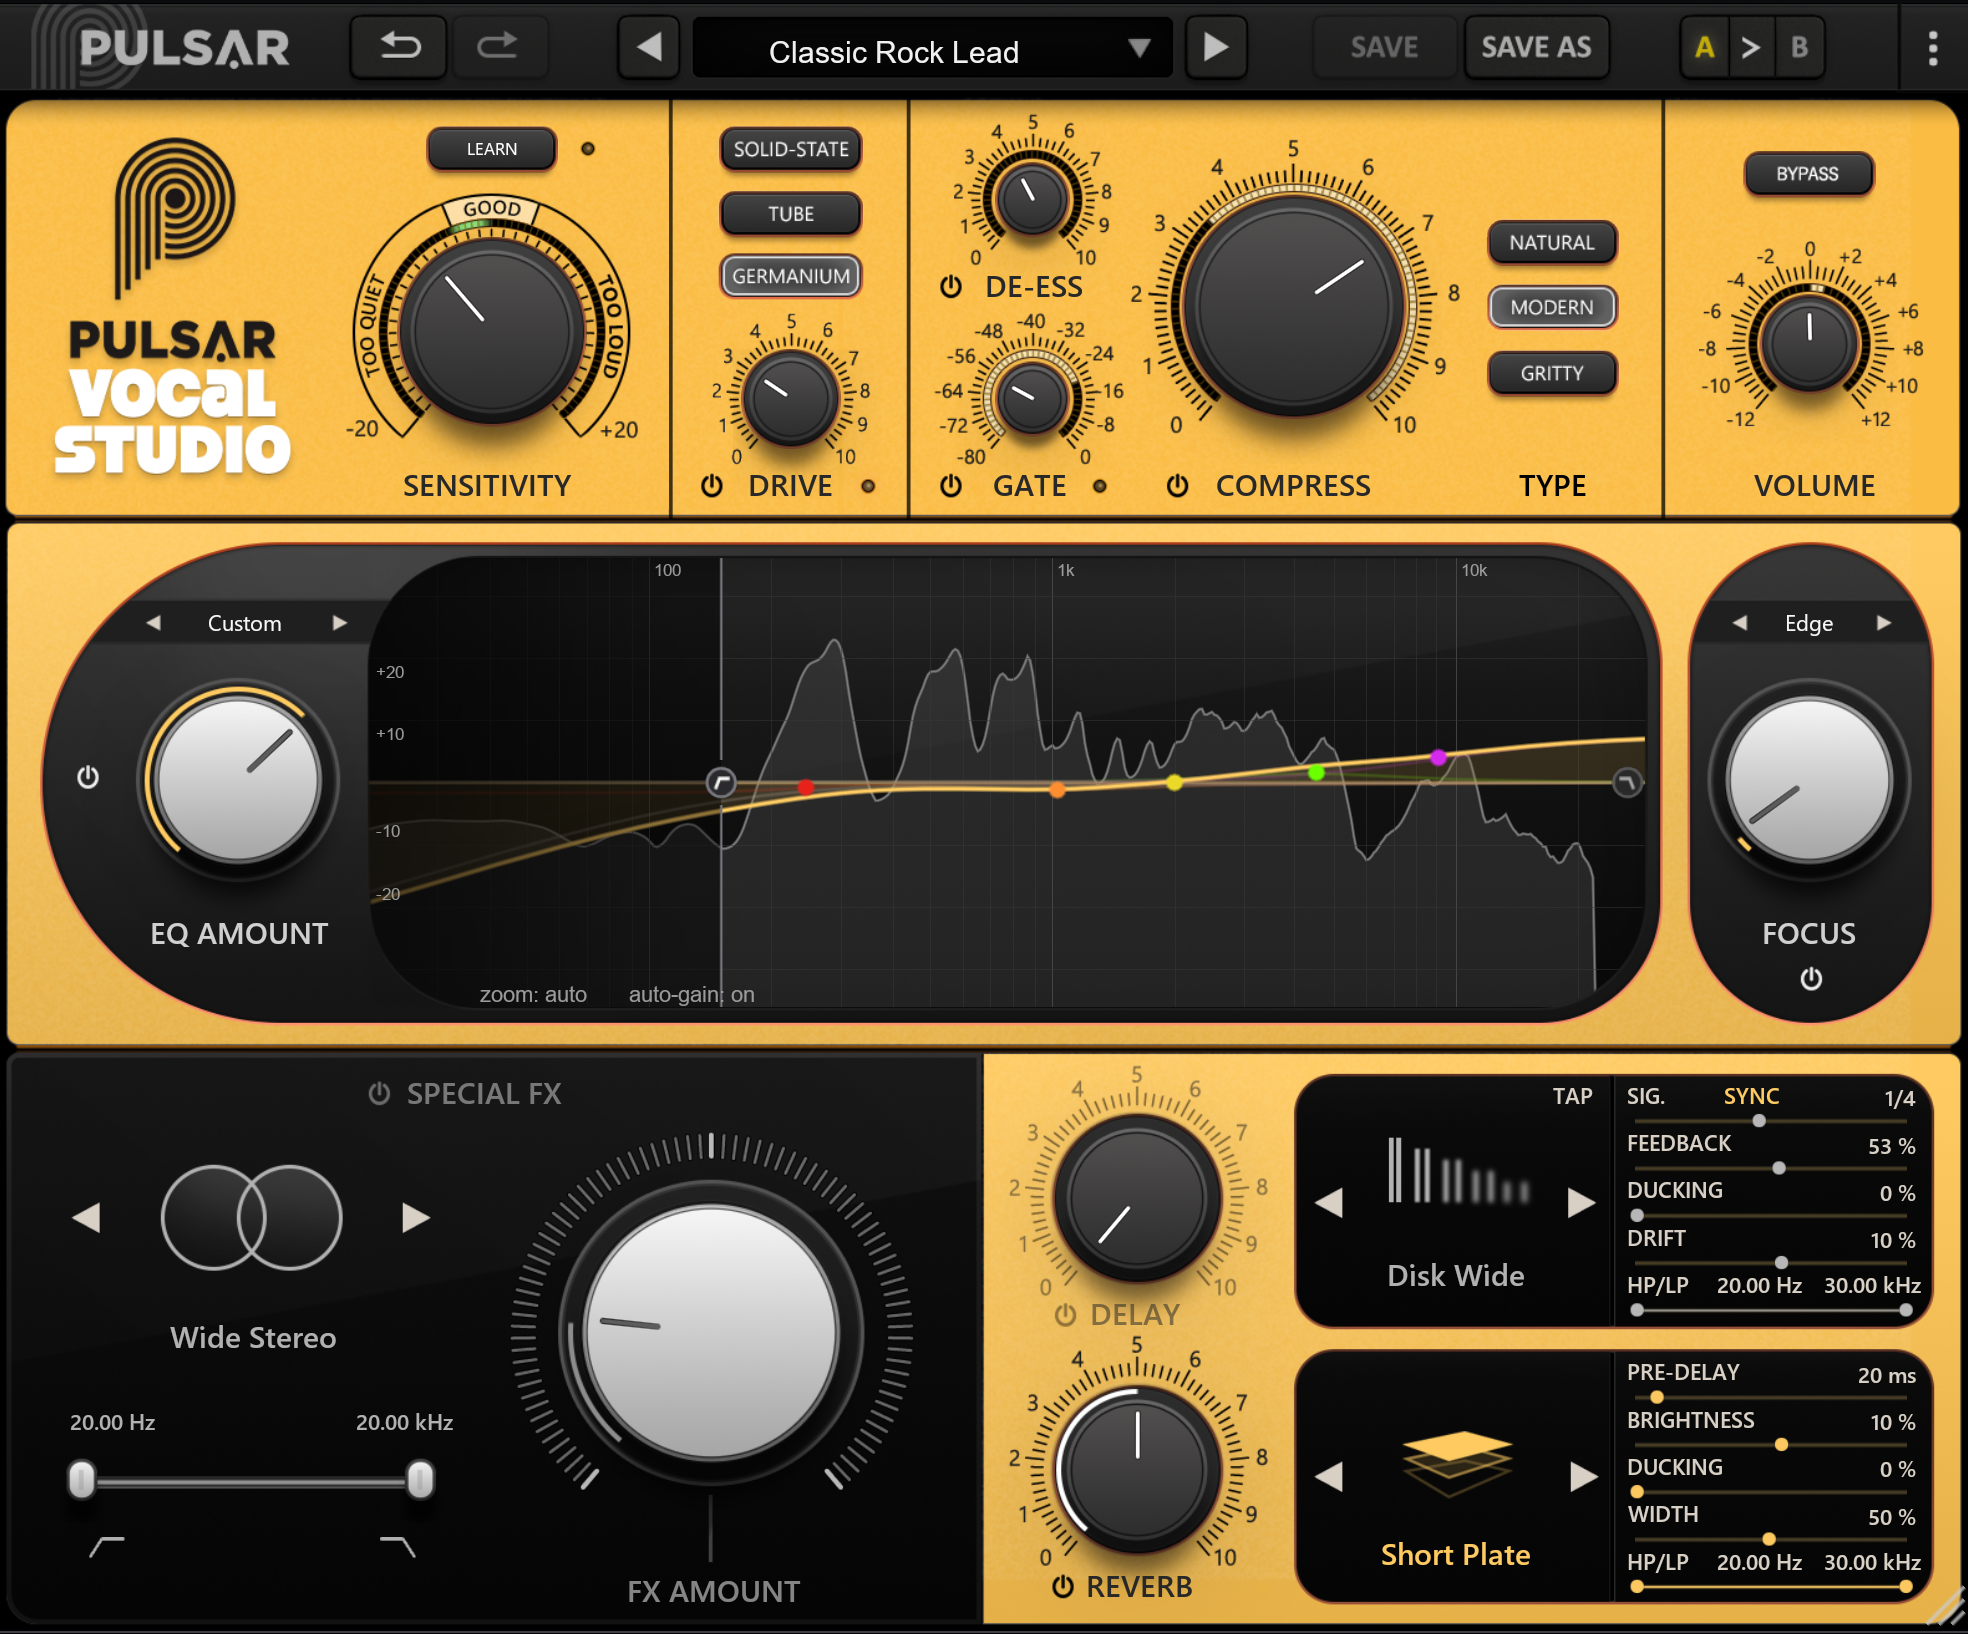This screenshot has height=1634, width=1968.
Task: Switch to preset slot B
Action: tap(1797, 46)
